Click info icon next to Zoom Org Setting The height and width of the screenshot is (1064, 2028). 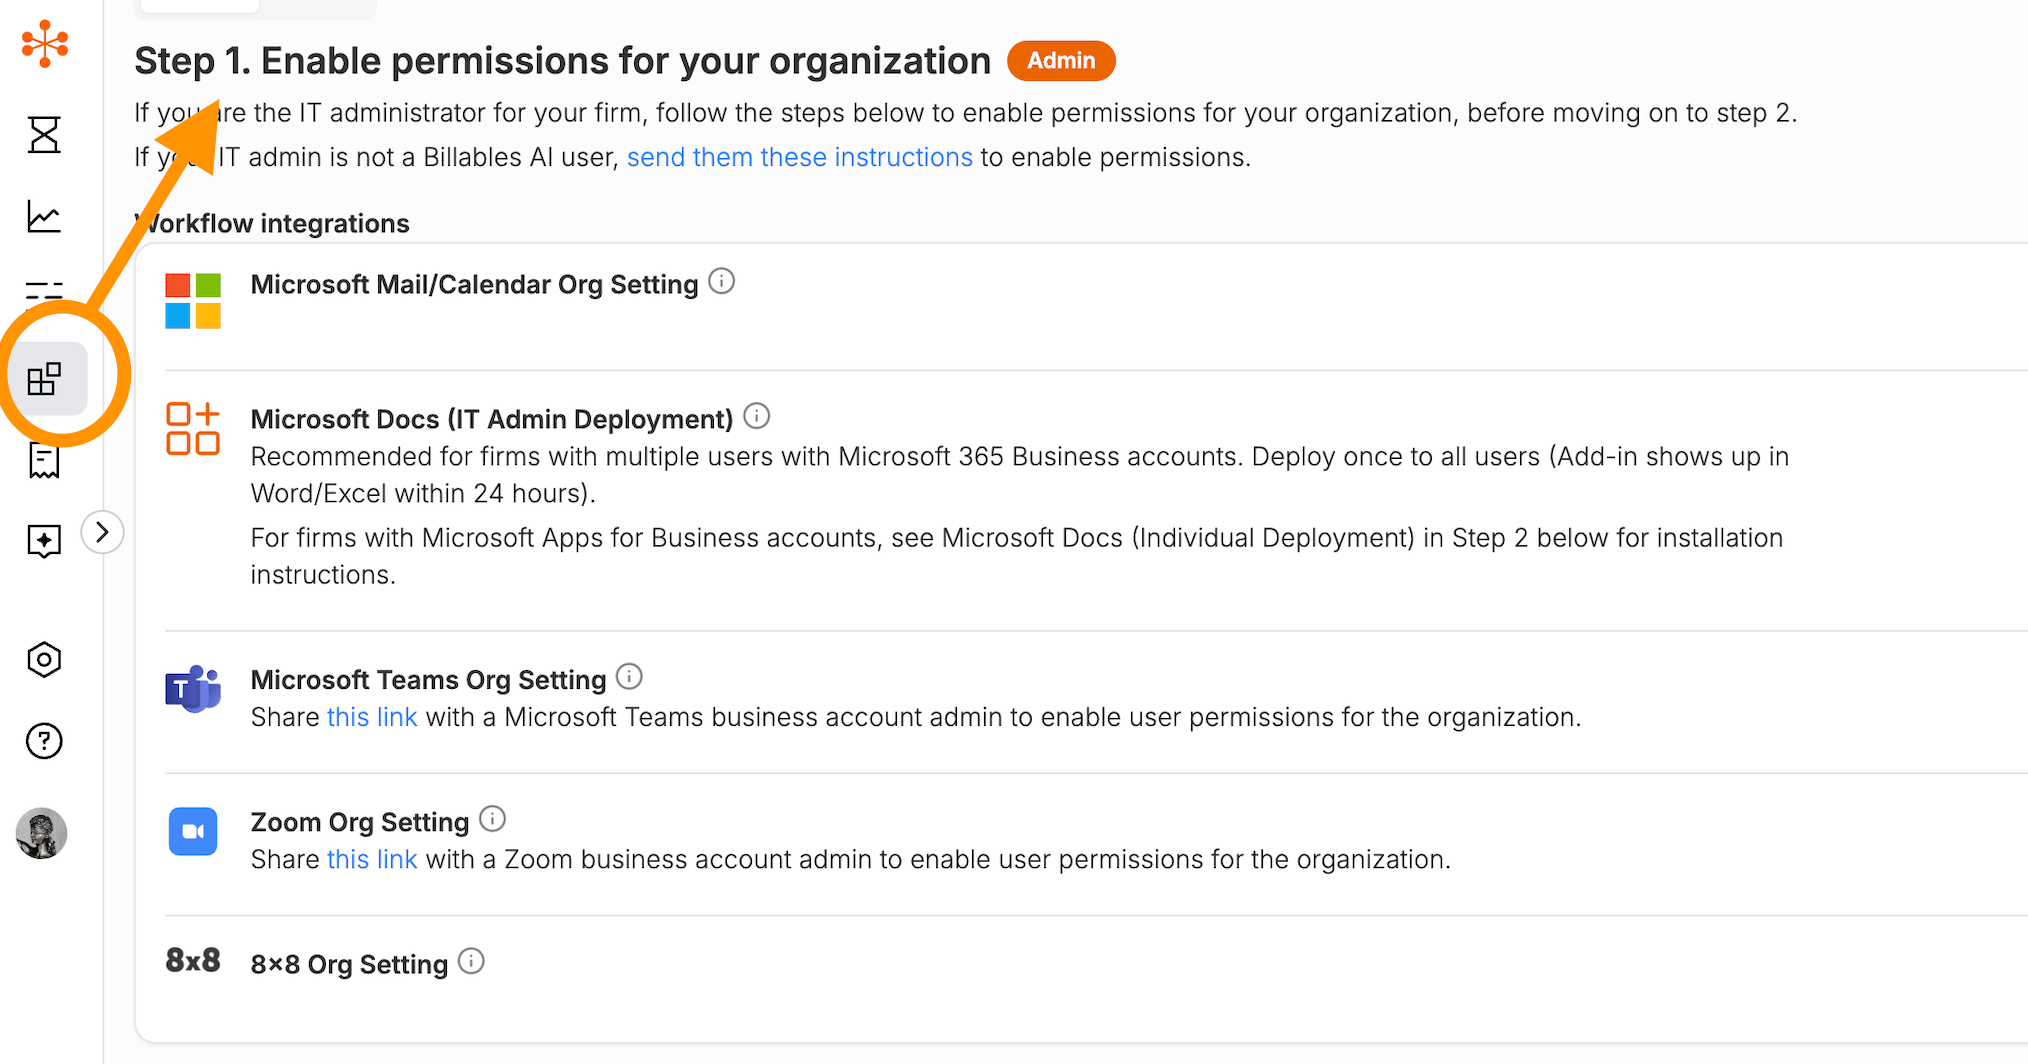[x=492, y=819]
